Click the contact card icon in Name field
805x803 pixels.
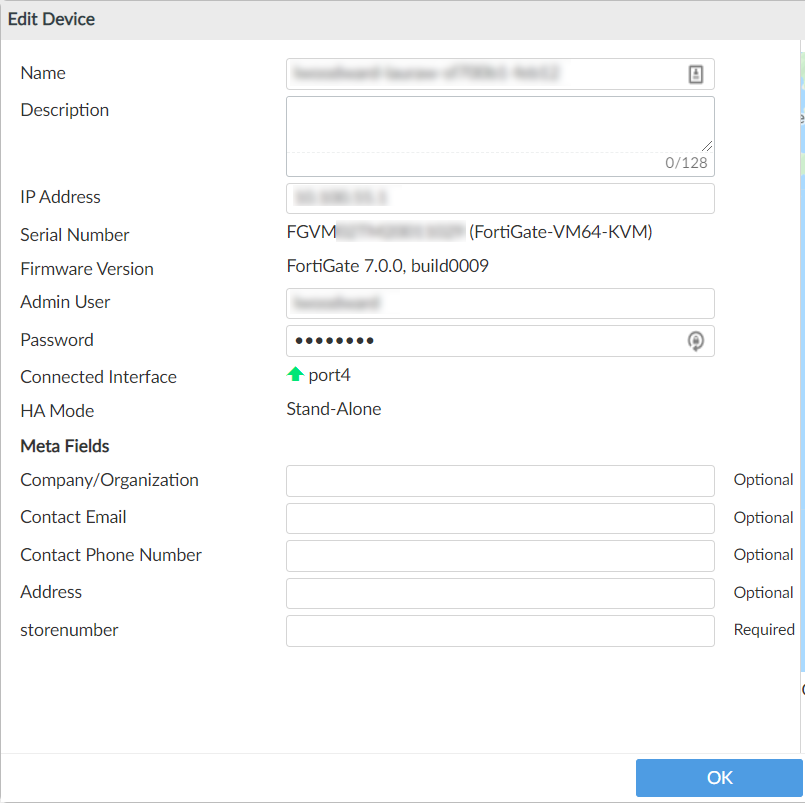[697, 74]
